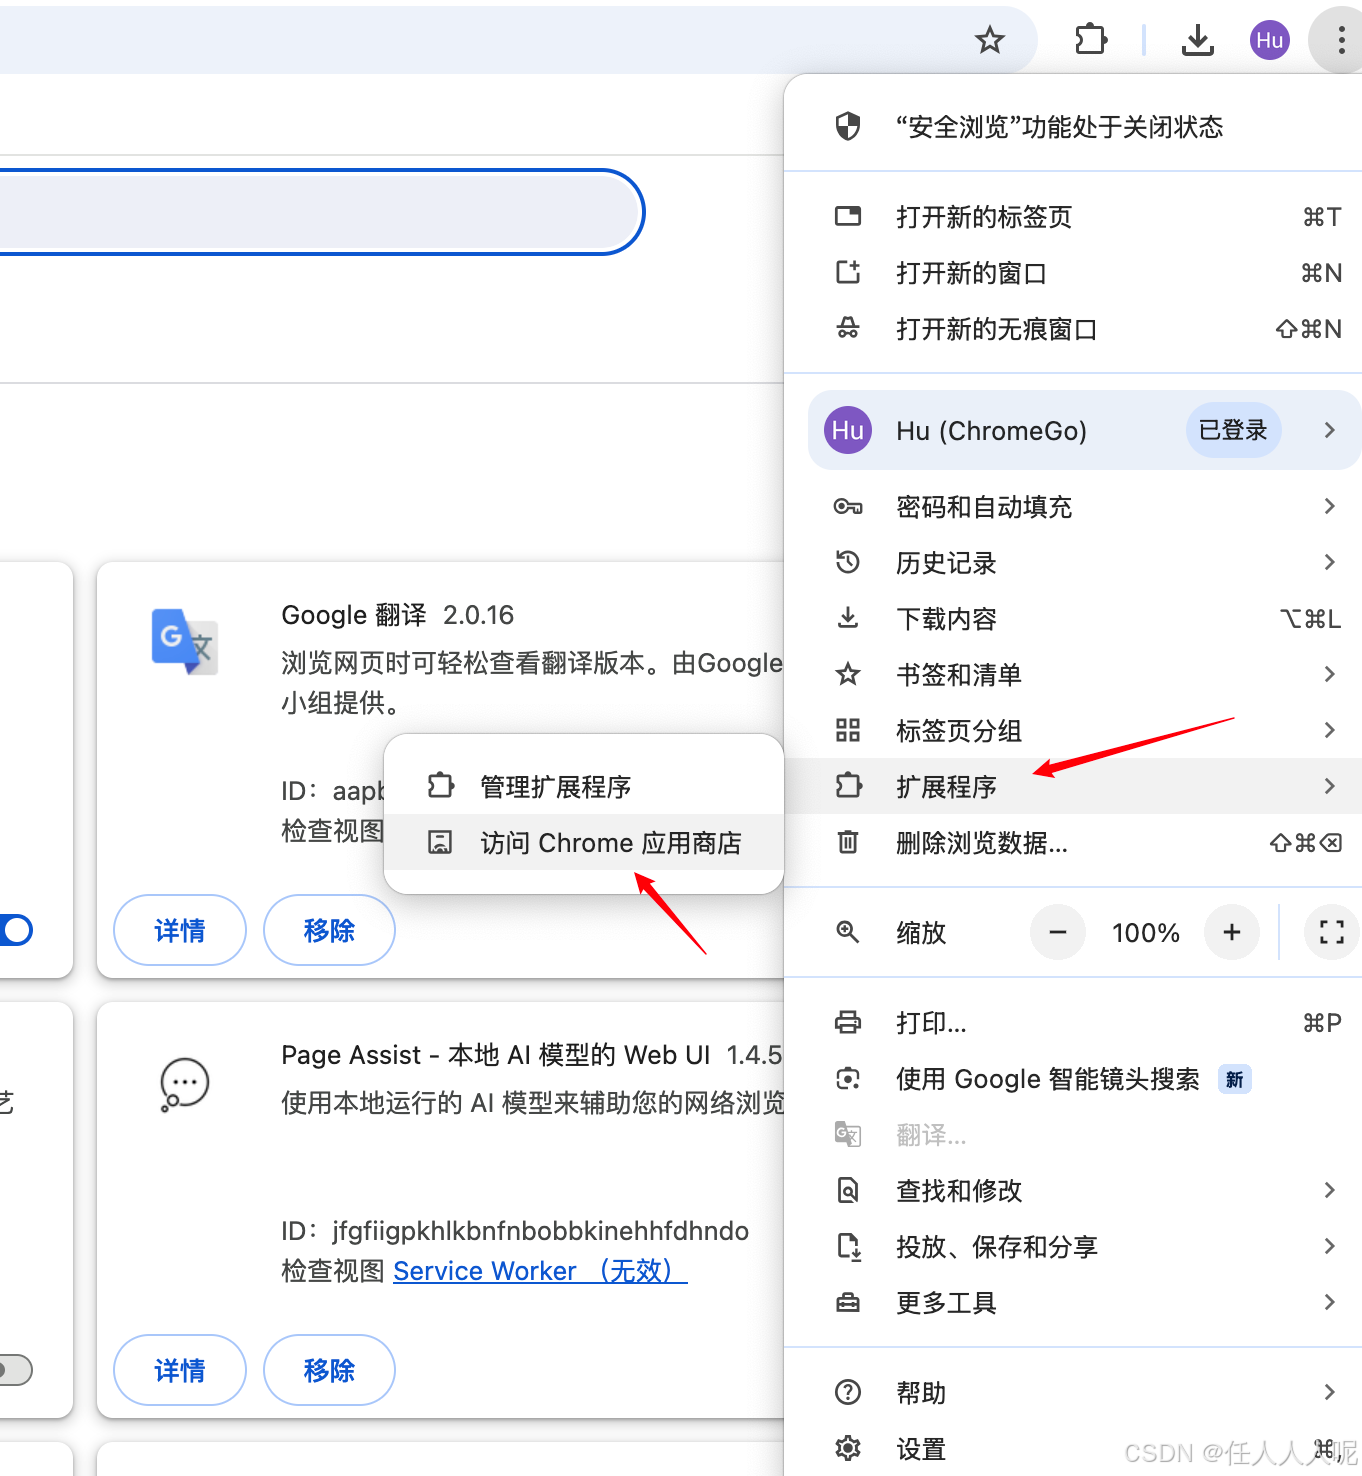Expand the 密码和自动填充 submenu arrow
The image size is (1362, 1476).
(1329, 506)
